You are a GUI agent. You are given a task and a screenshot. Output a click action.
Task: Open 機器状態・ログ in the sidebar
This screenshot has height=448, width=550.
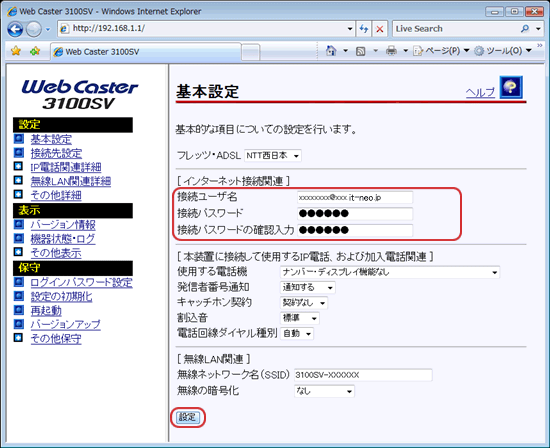63,239
